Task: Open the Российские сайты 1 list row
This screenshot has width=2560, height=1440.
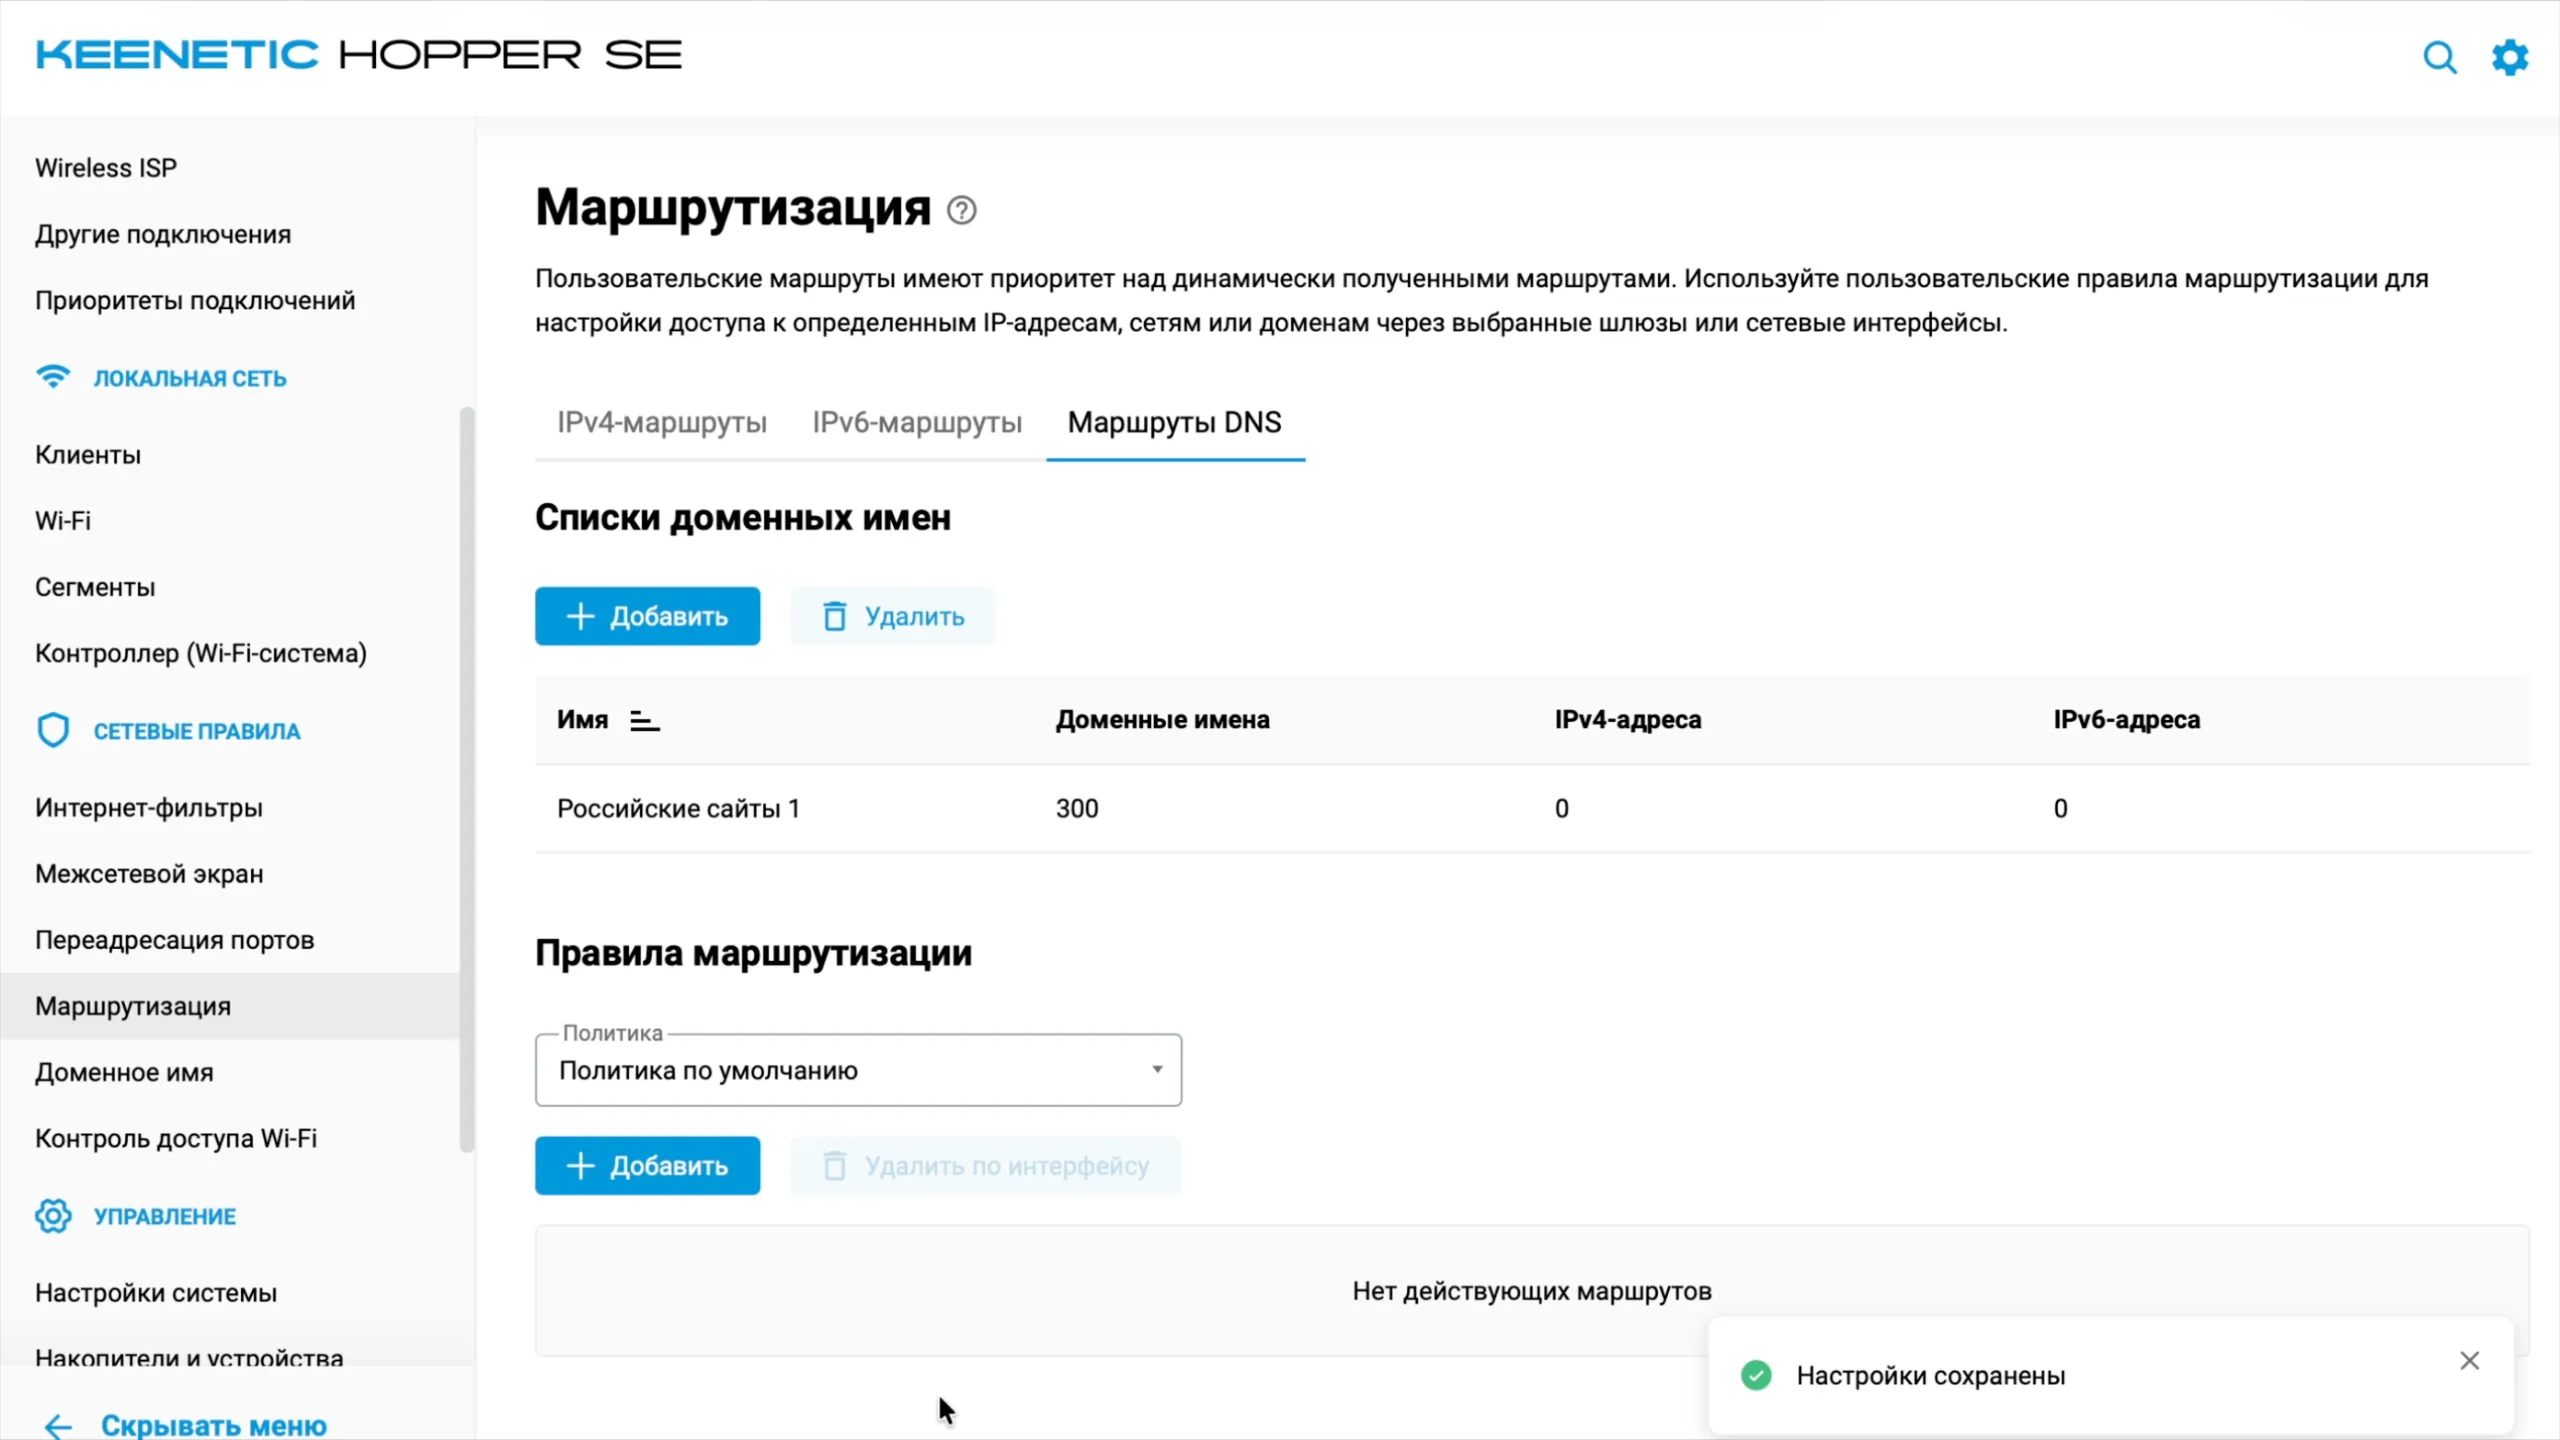Action: click(x=1532, y=808)
